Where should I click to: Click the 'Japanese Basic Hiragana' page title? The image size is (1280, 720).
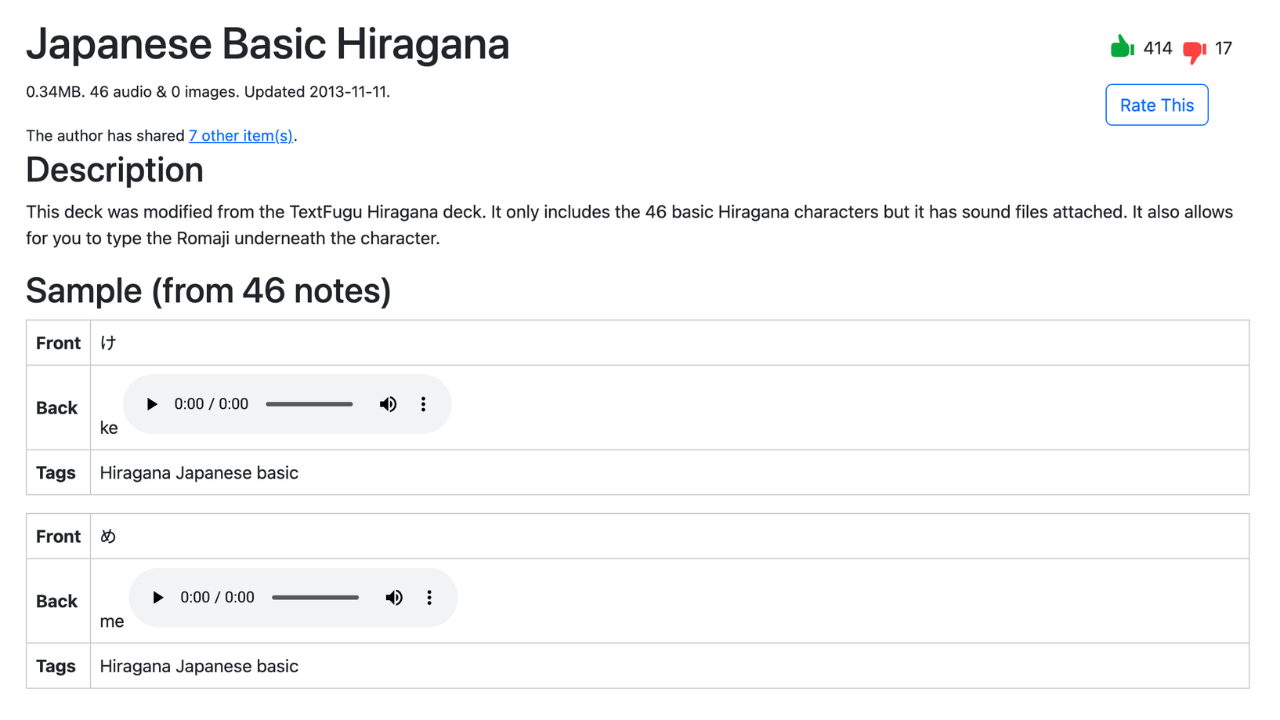(268, 44)
